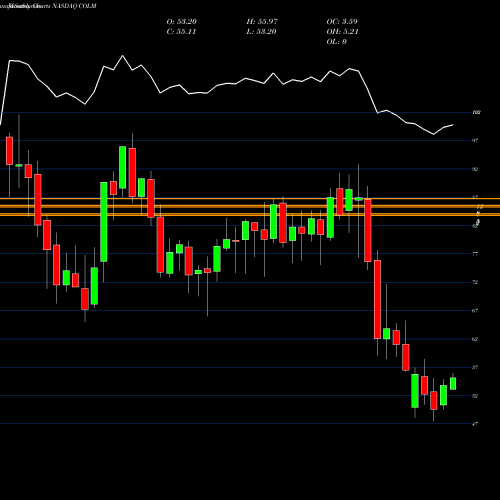Click the OL: 0 reading
Image resolution: width=500 pixels, height=500 pixels.
337,41
